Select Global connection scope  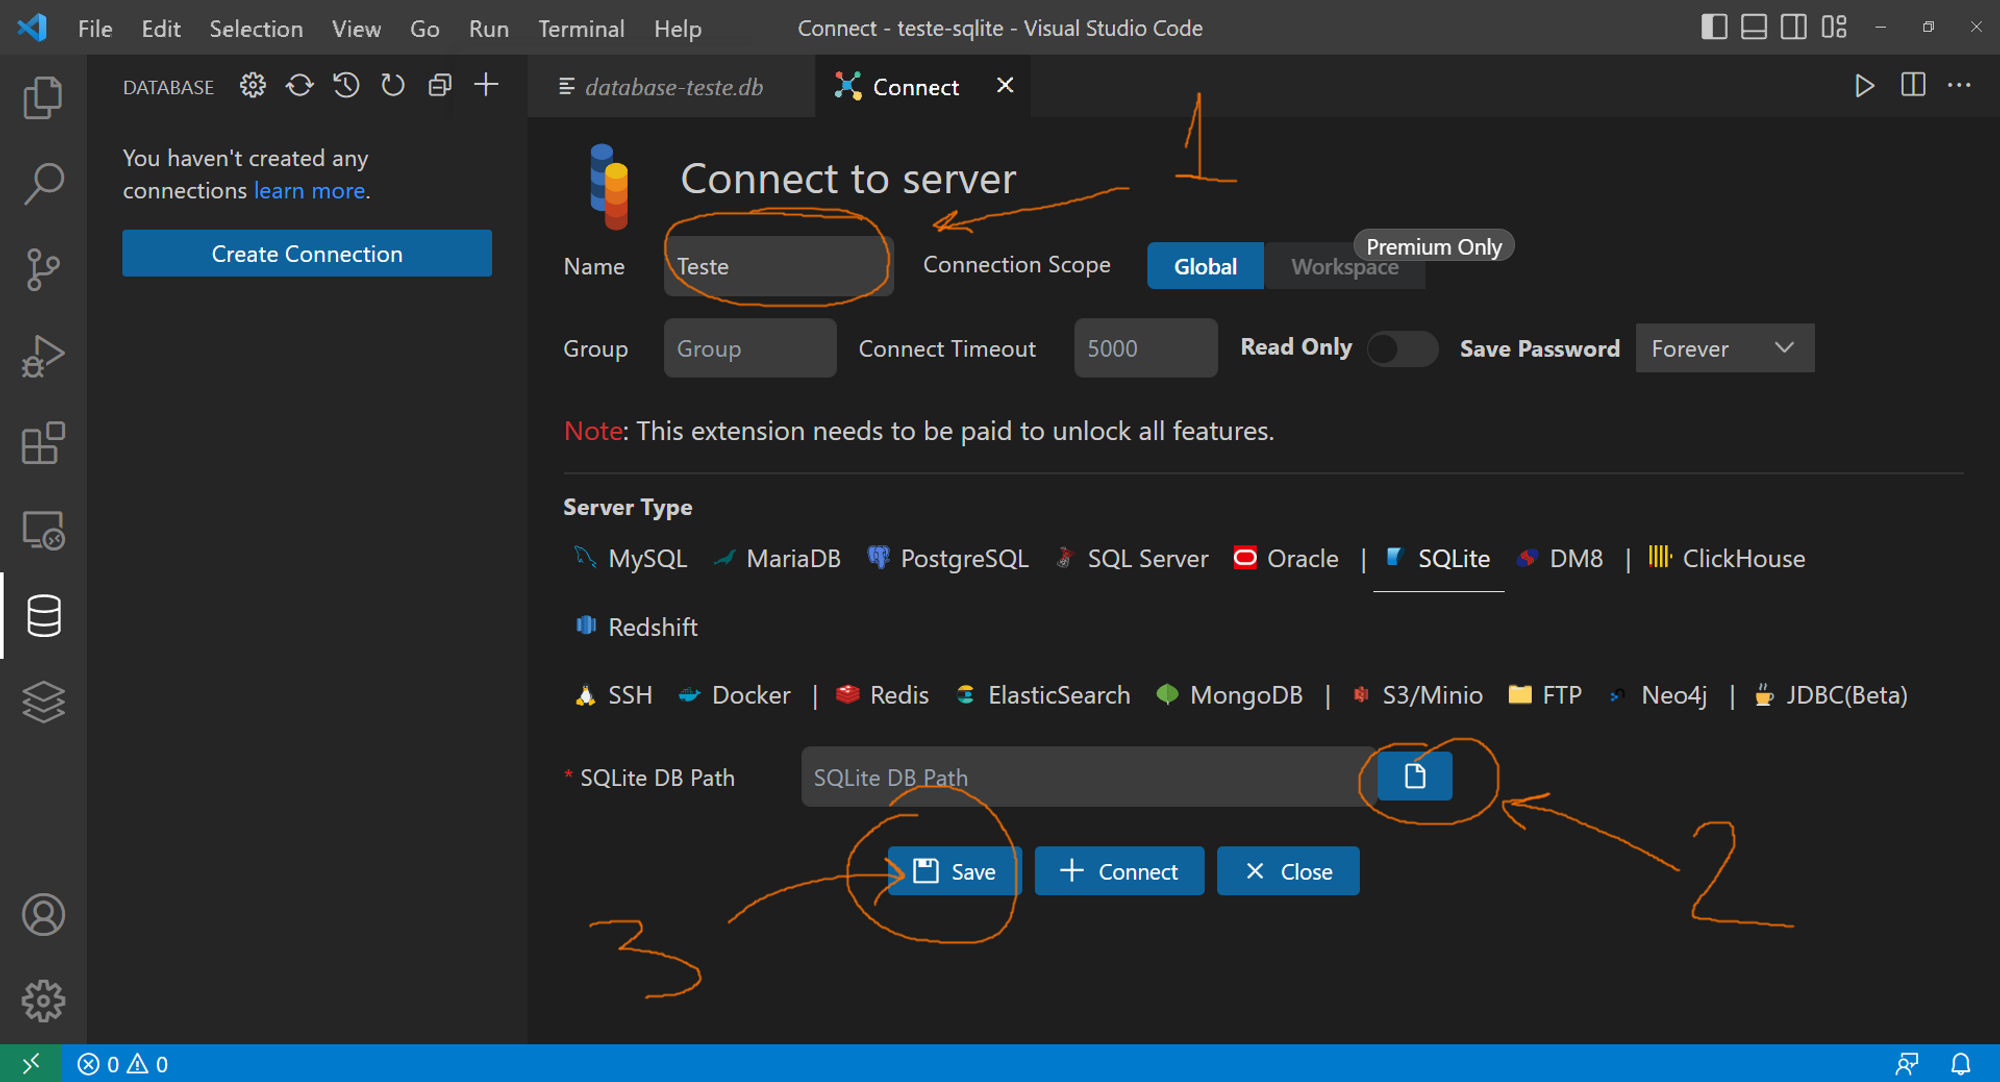tap(1205, 266)
